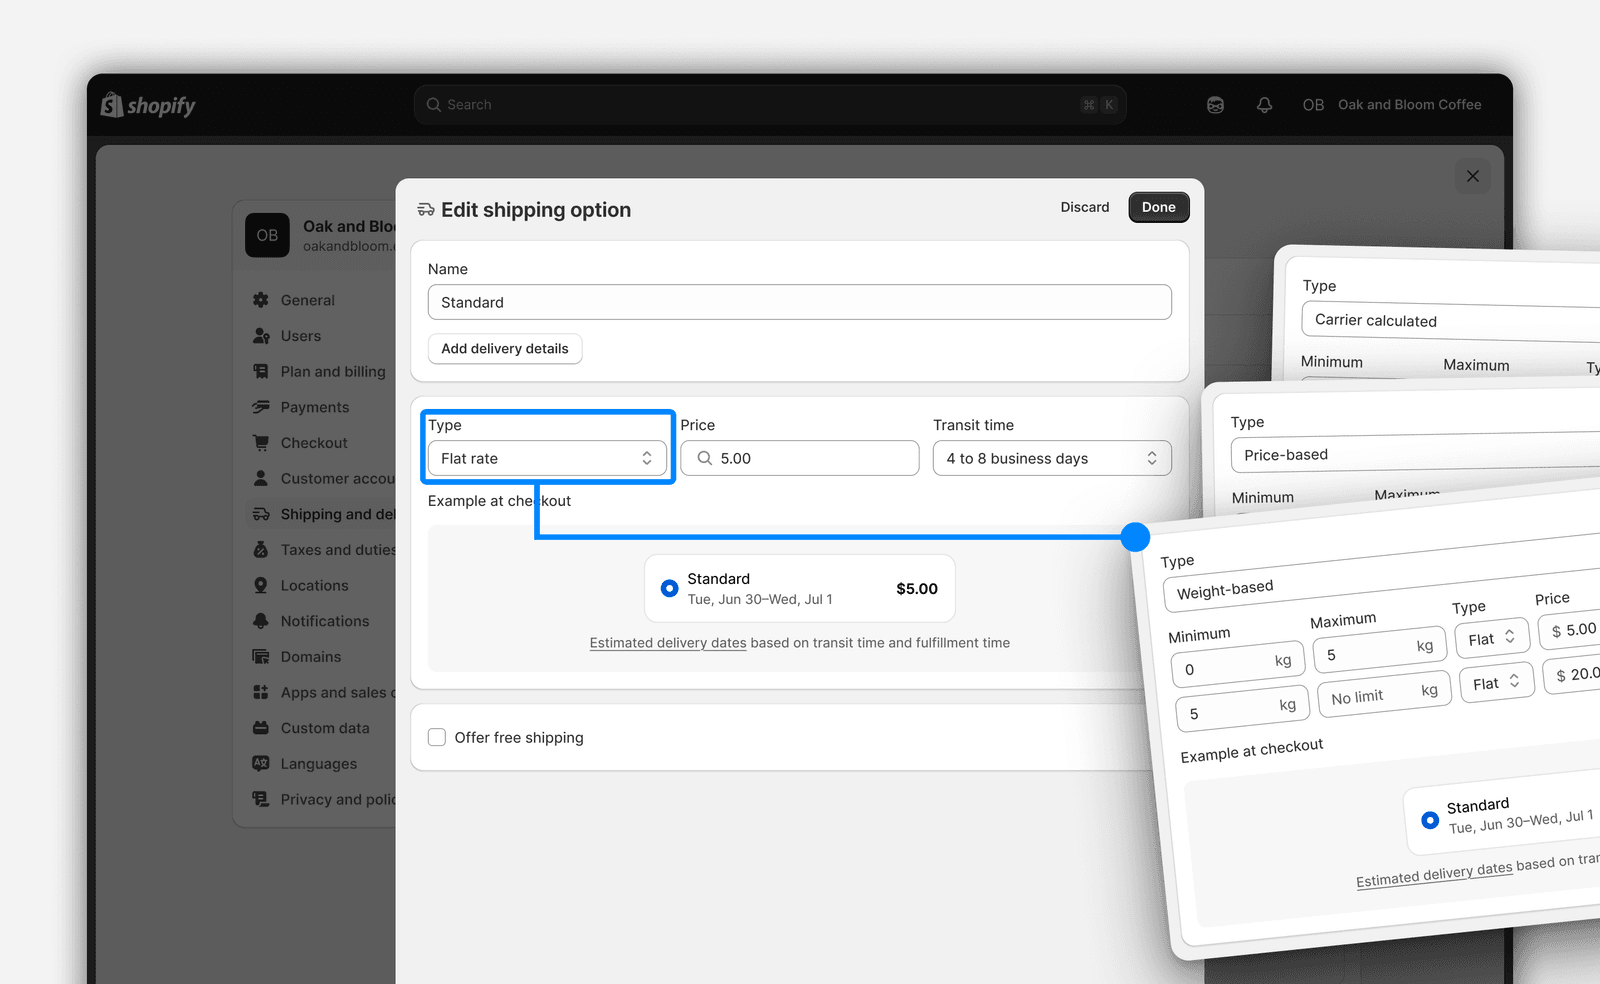
Task: Click the Languages icon in sidebar
Action: click(x=261, y=763)
